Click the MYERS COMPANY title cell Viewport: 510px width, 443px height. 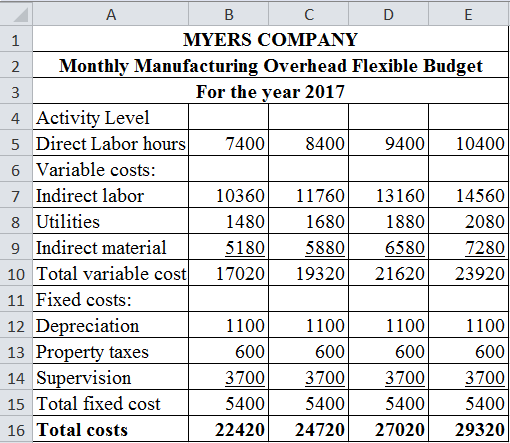[271, 39]
